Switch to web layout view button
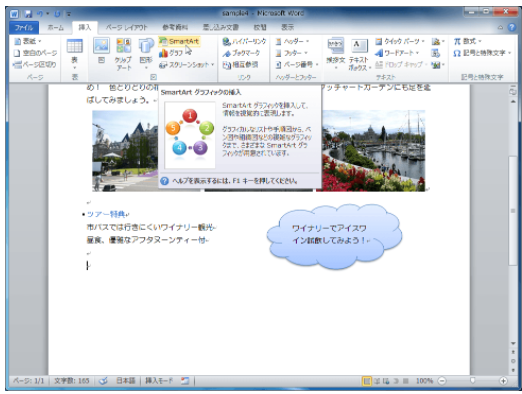Viewport: 522px width, 394px height. pyautogui.click(x=386, y=381)
